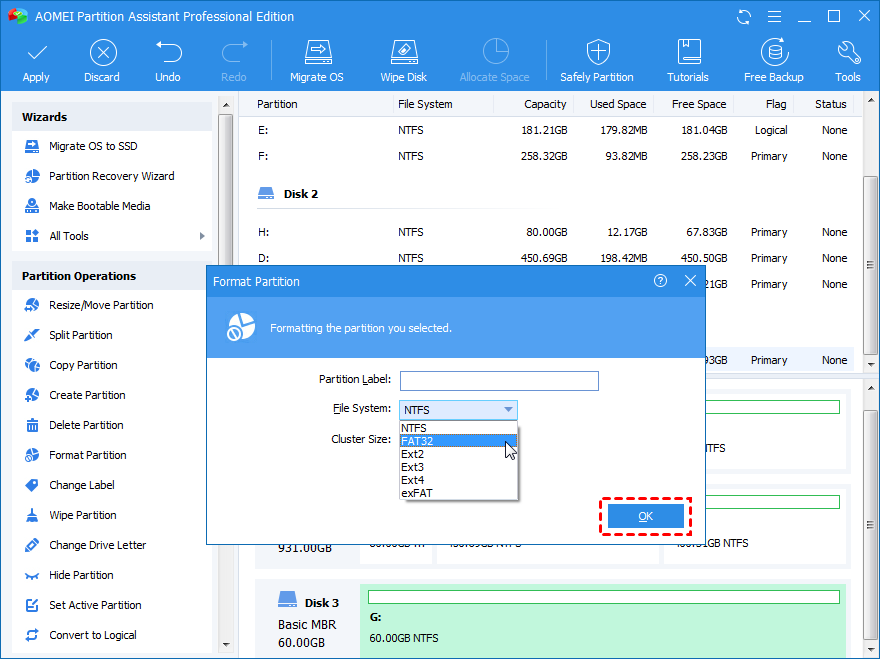Select FAT32 from the file system list
Screen dimensions: 880x659
(458, 441)
